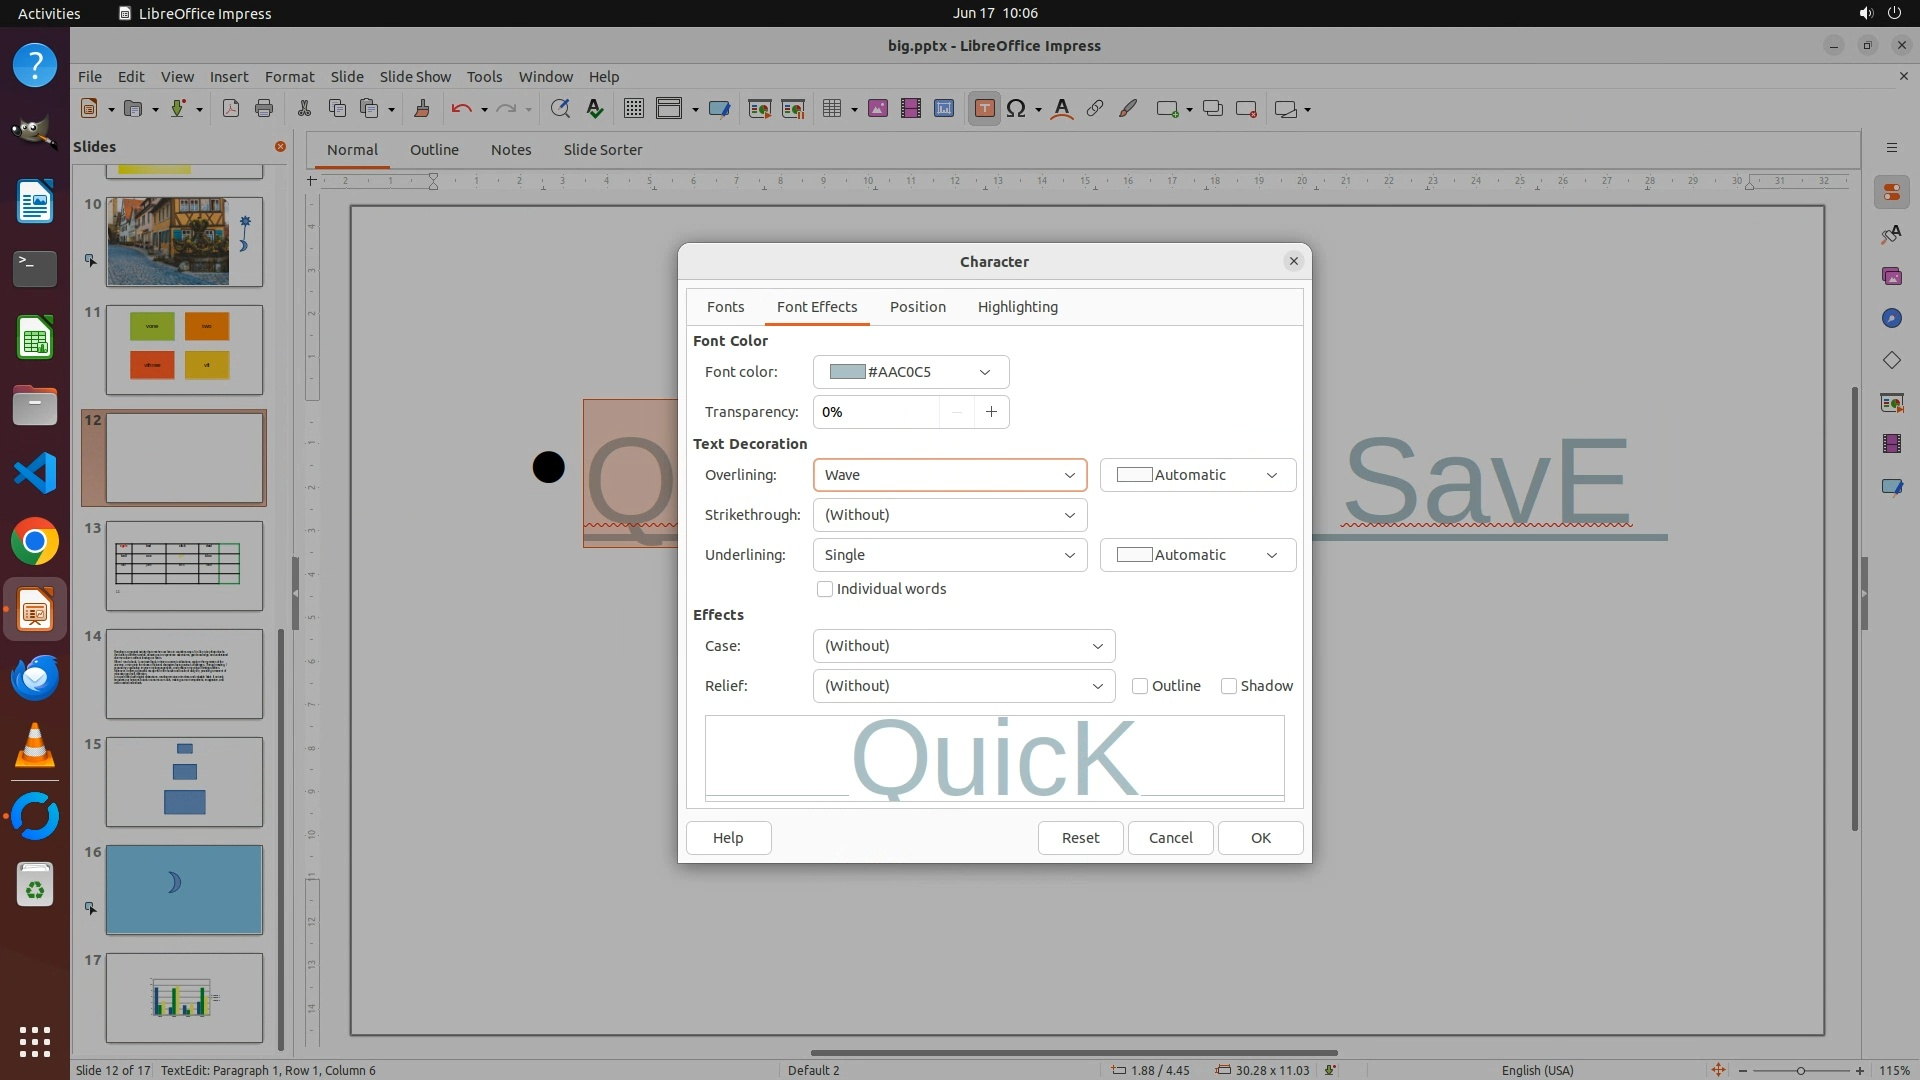Confirm the dialog with OK
Image resolution: width=1920 pixels, height=1080 pixels.
1260,838
